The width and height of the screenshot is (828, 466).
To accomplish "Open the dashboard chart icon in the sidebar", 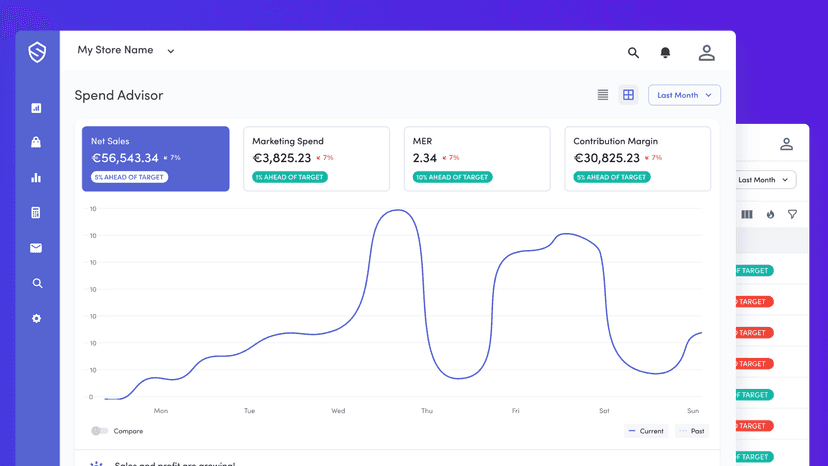I will coord(36,108).
